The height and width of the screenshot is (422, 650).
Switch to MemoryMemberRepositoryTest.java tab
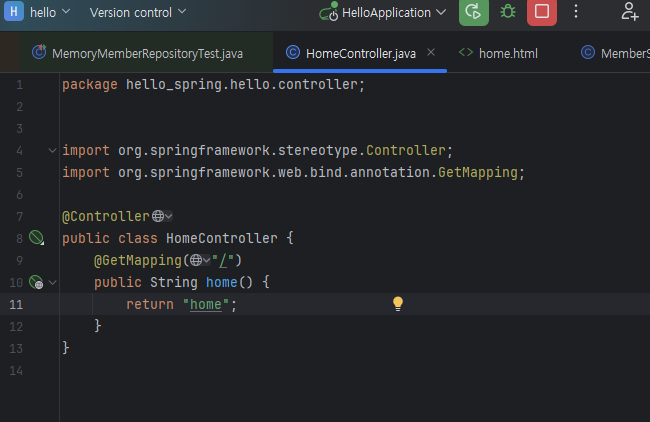(147, 53)
